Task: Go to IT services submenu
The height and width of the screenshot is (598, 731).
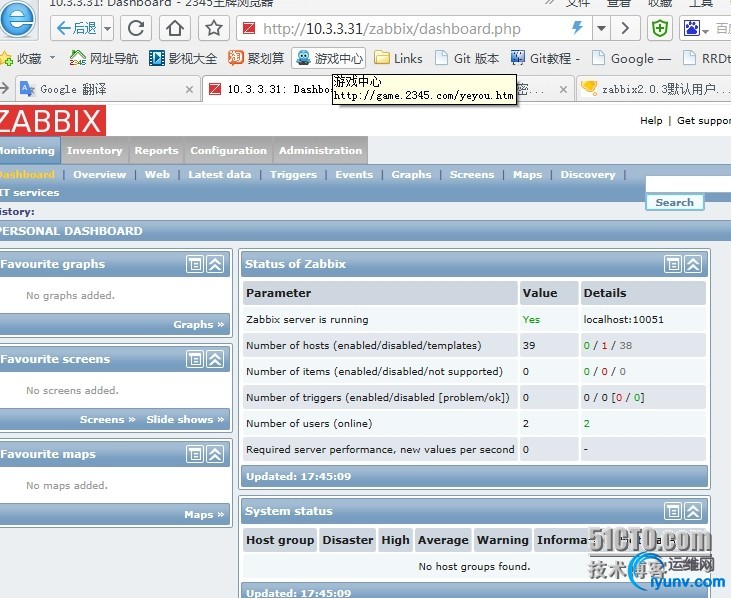Action: 29,192
